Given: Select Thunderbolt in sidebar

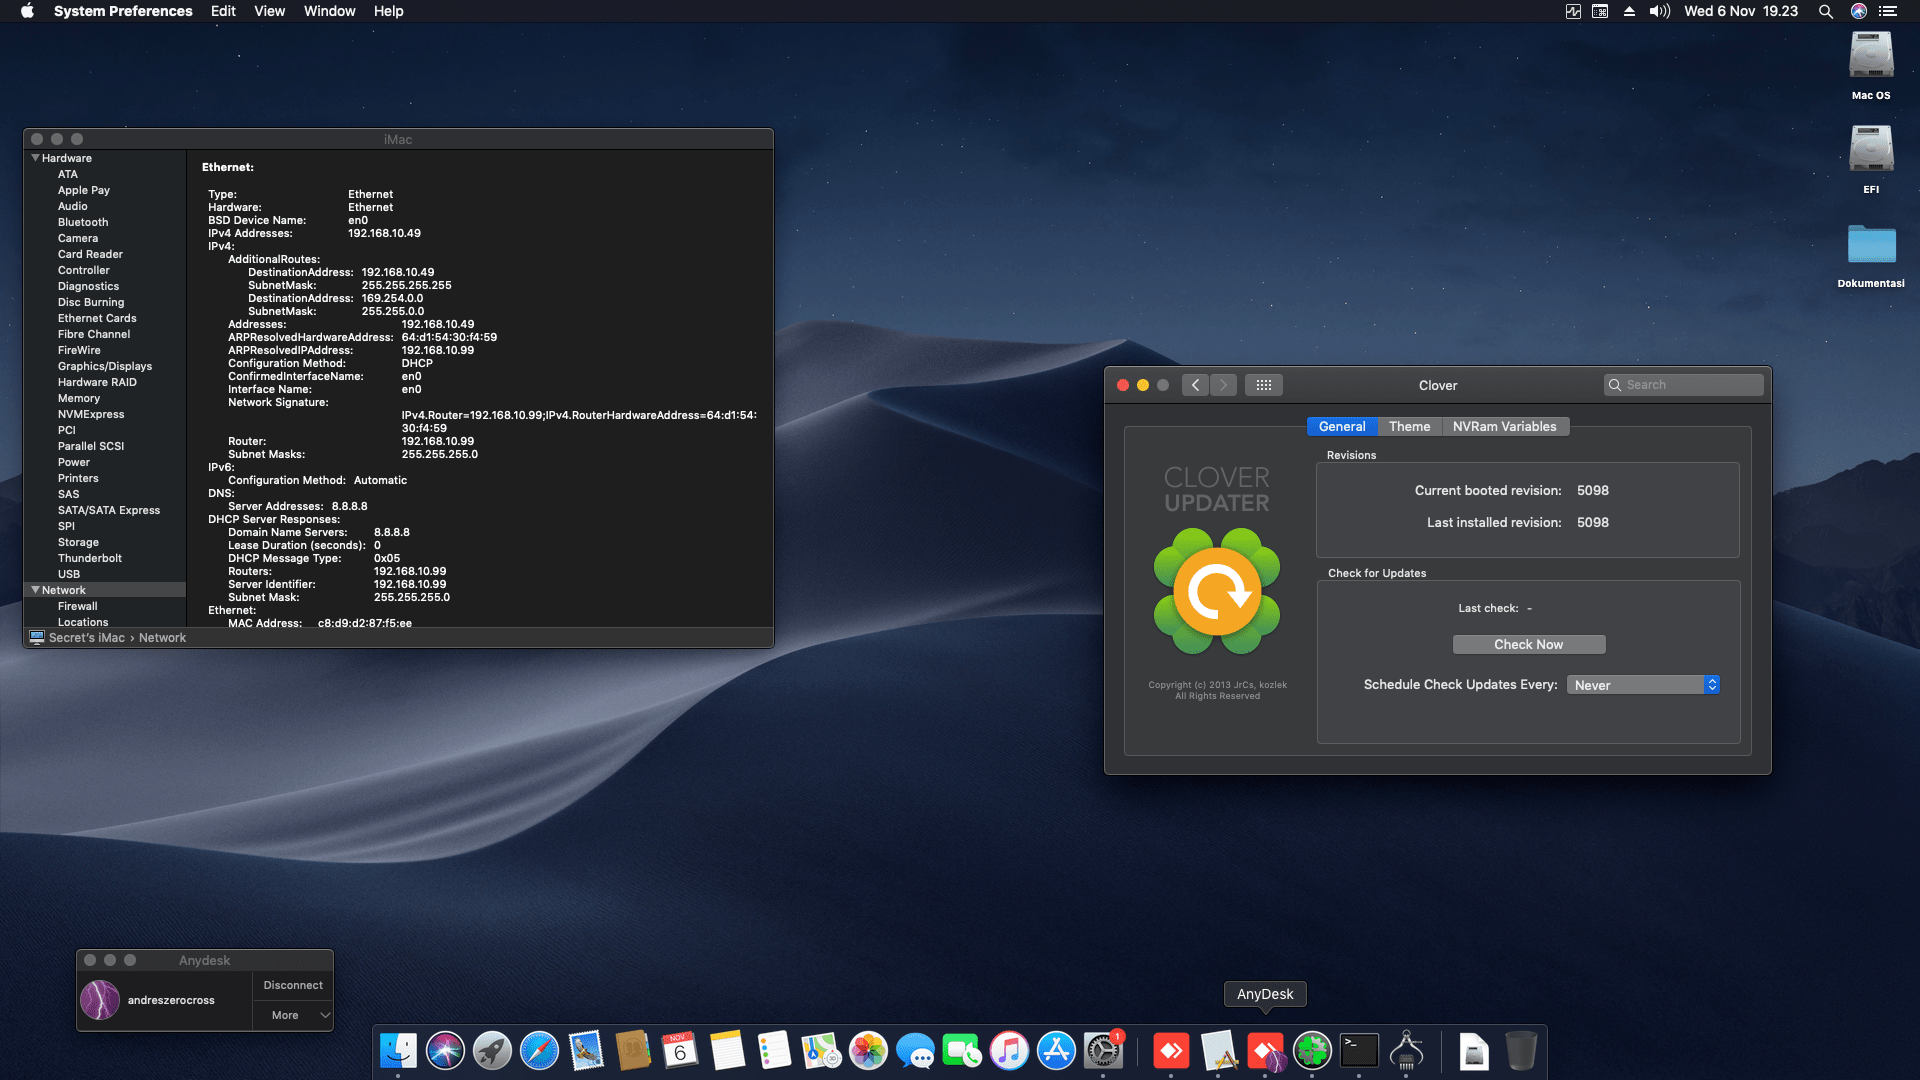Looking at the screenshot, I should tap(90, 558).
